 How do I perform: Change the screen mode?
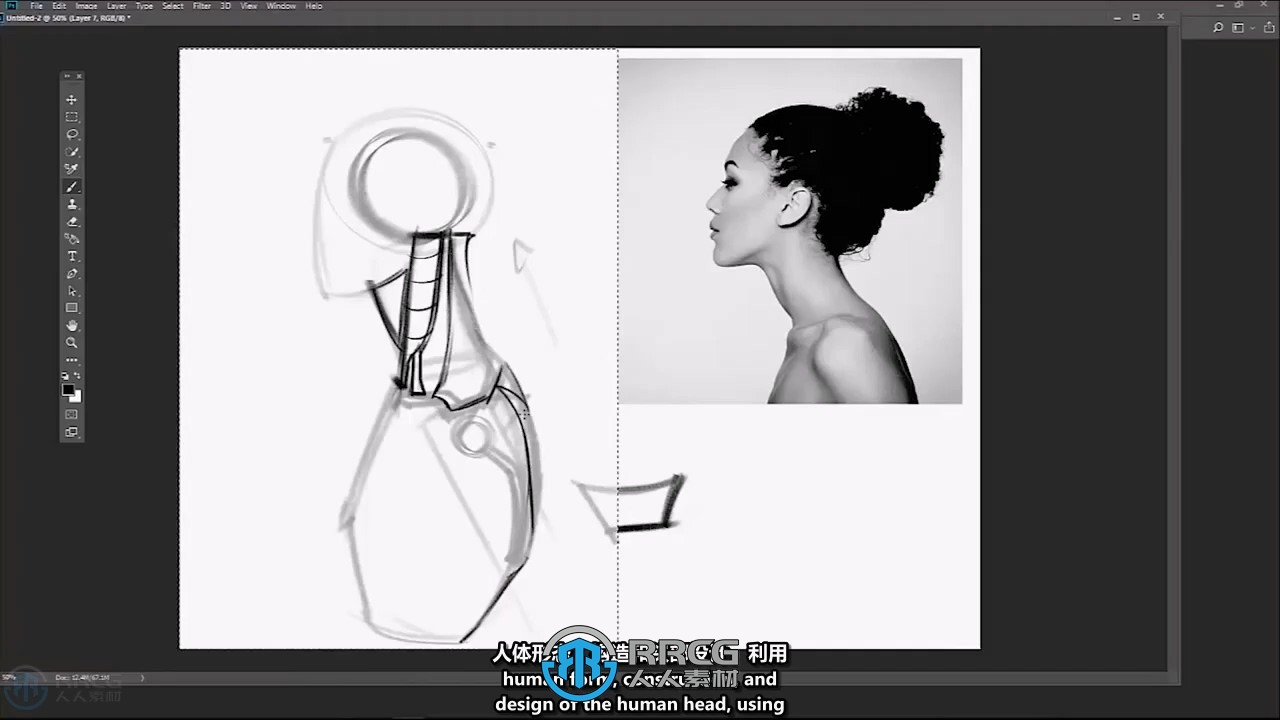coord(72,432)
